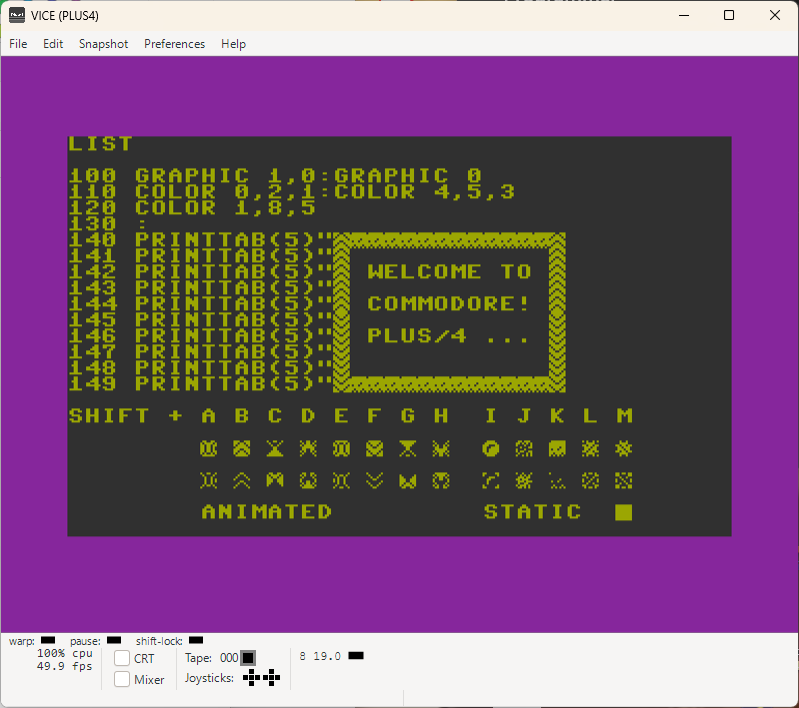Click the drive 8 activity LED
799x708 pixels.
[356, 655]
